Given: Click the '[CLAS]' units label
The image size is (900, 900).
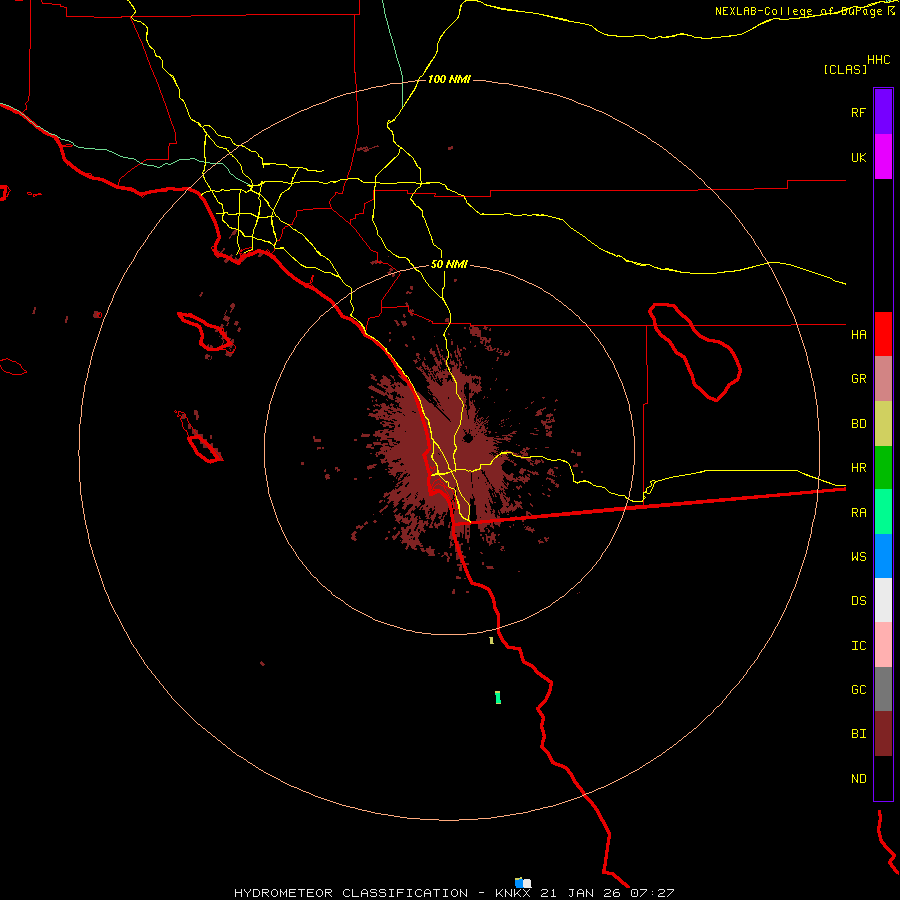Looking at the screenshot, I should pos(845,69).
